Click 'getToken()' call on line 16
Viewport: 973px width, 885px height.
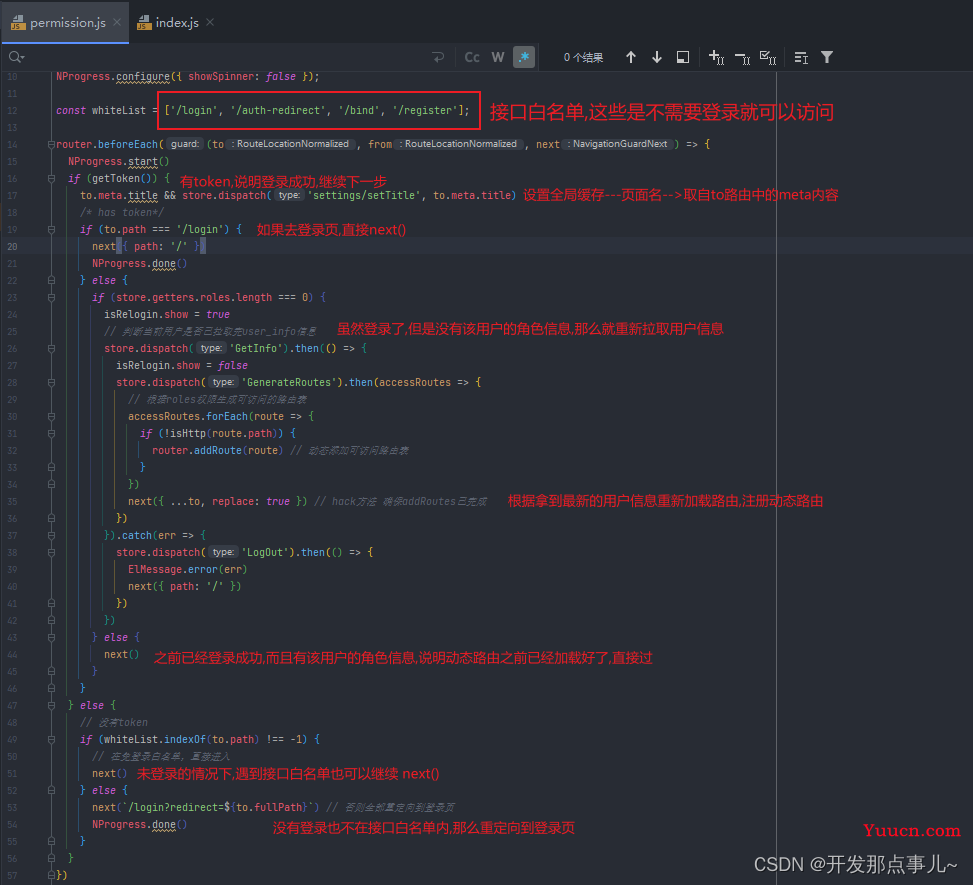[x=125, y=179]
